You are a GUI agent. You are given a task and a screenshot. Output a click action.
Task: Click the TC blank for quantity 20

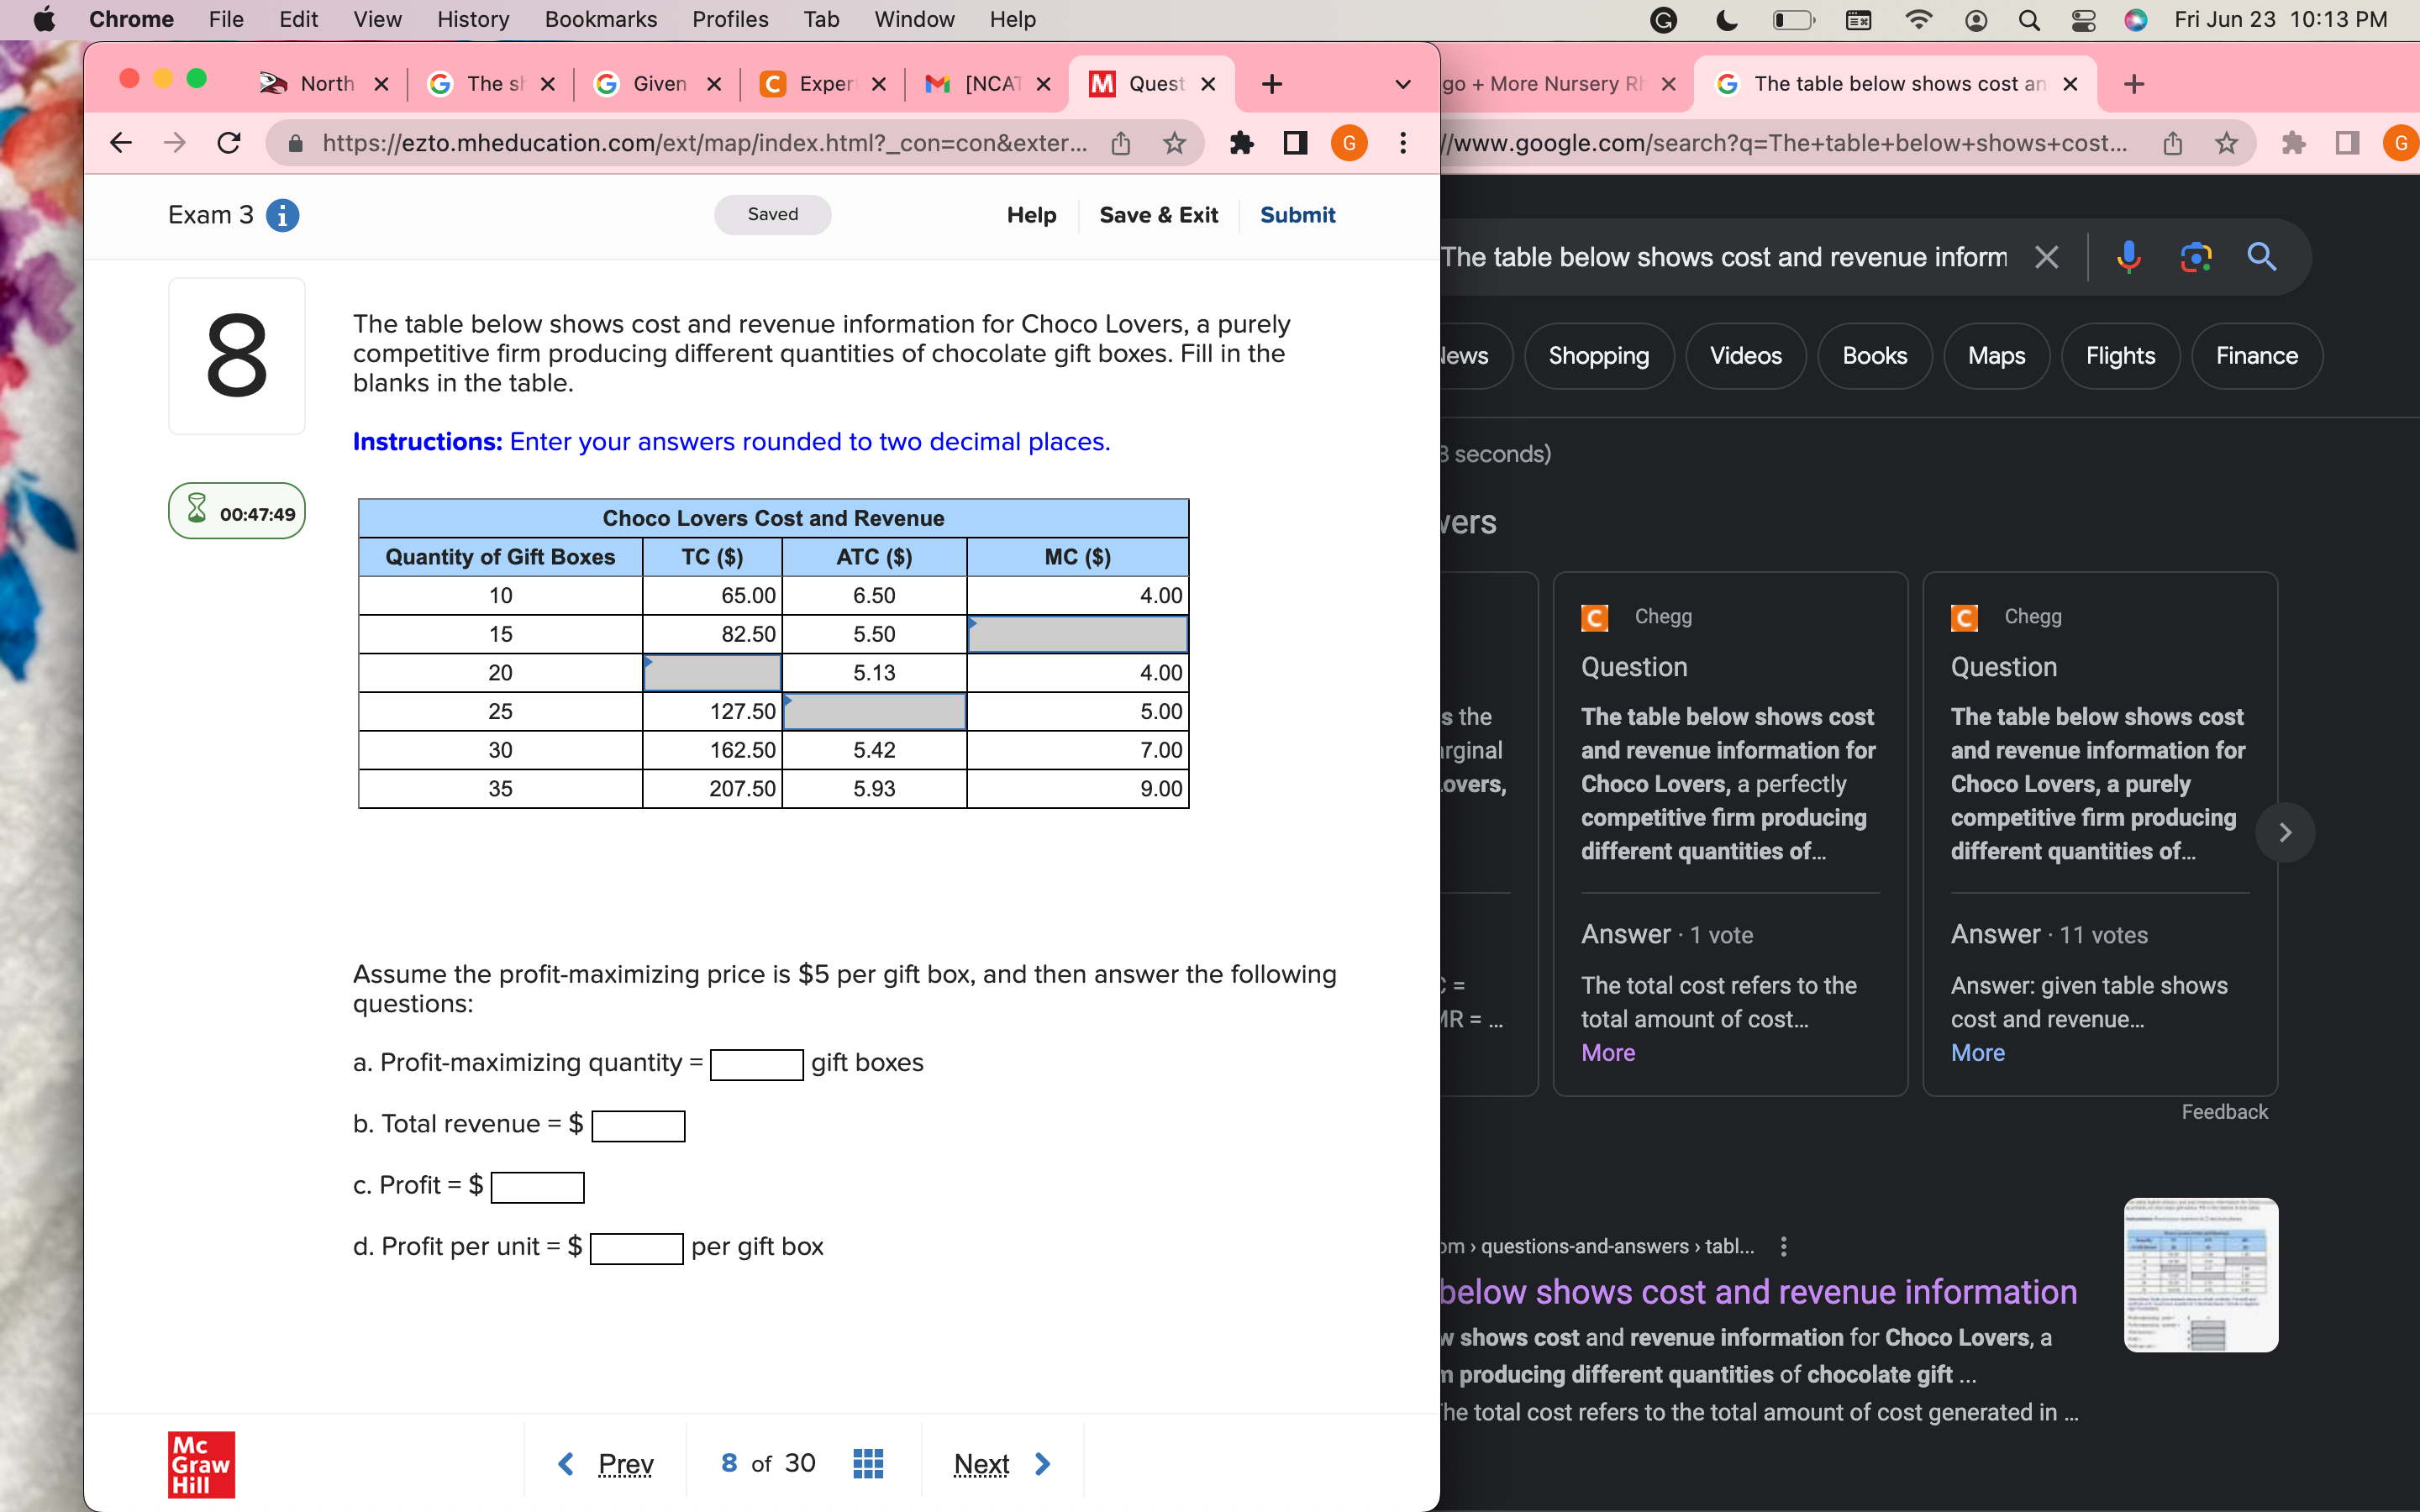[712, 673]
